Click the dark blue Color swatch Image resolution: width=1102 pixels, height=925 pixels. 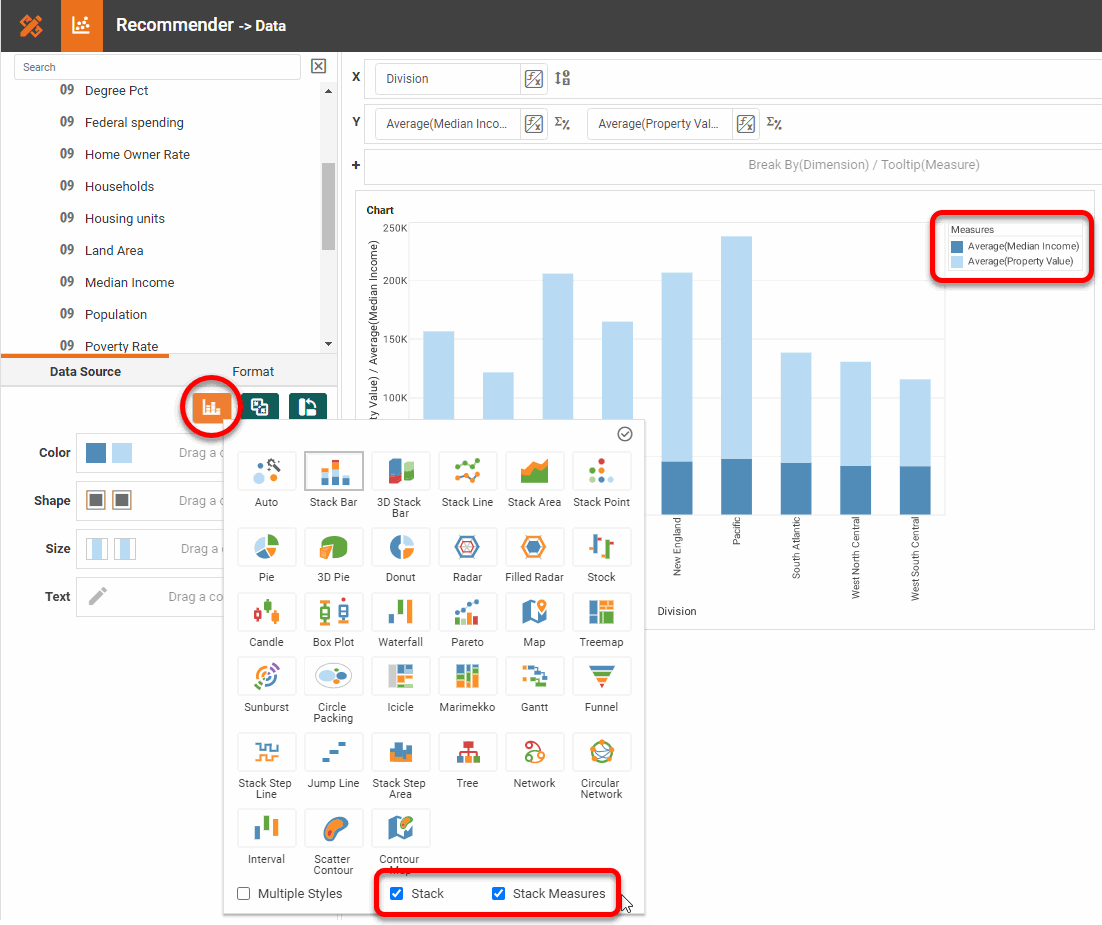(x=96, y=453)
